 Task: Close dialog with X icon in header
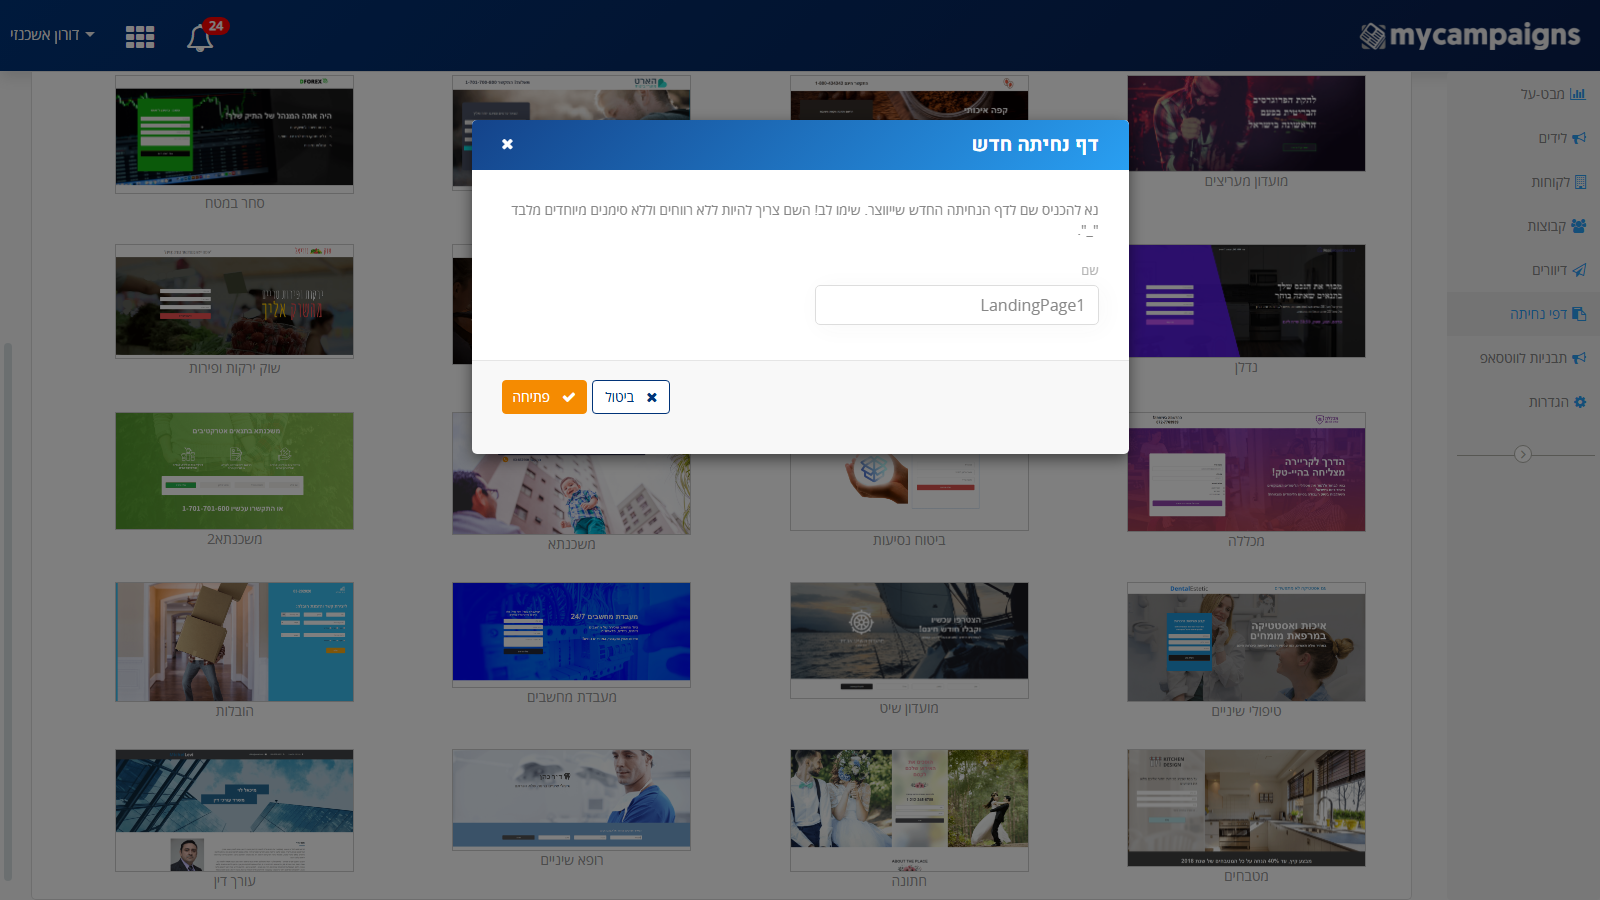(507, 144)
